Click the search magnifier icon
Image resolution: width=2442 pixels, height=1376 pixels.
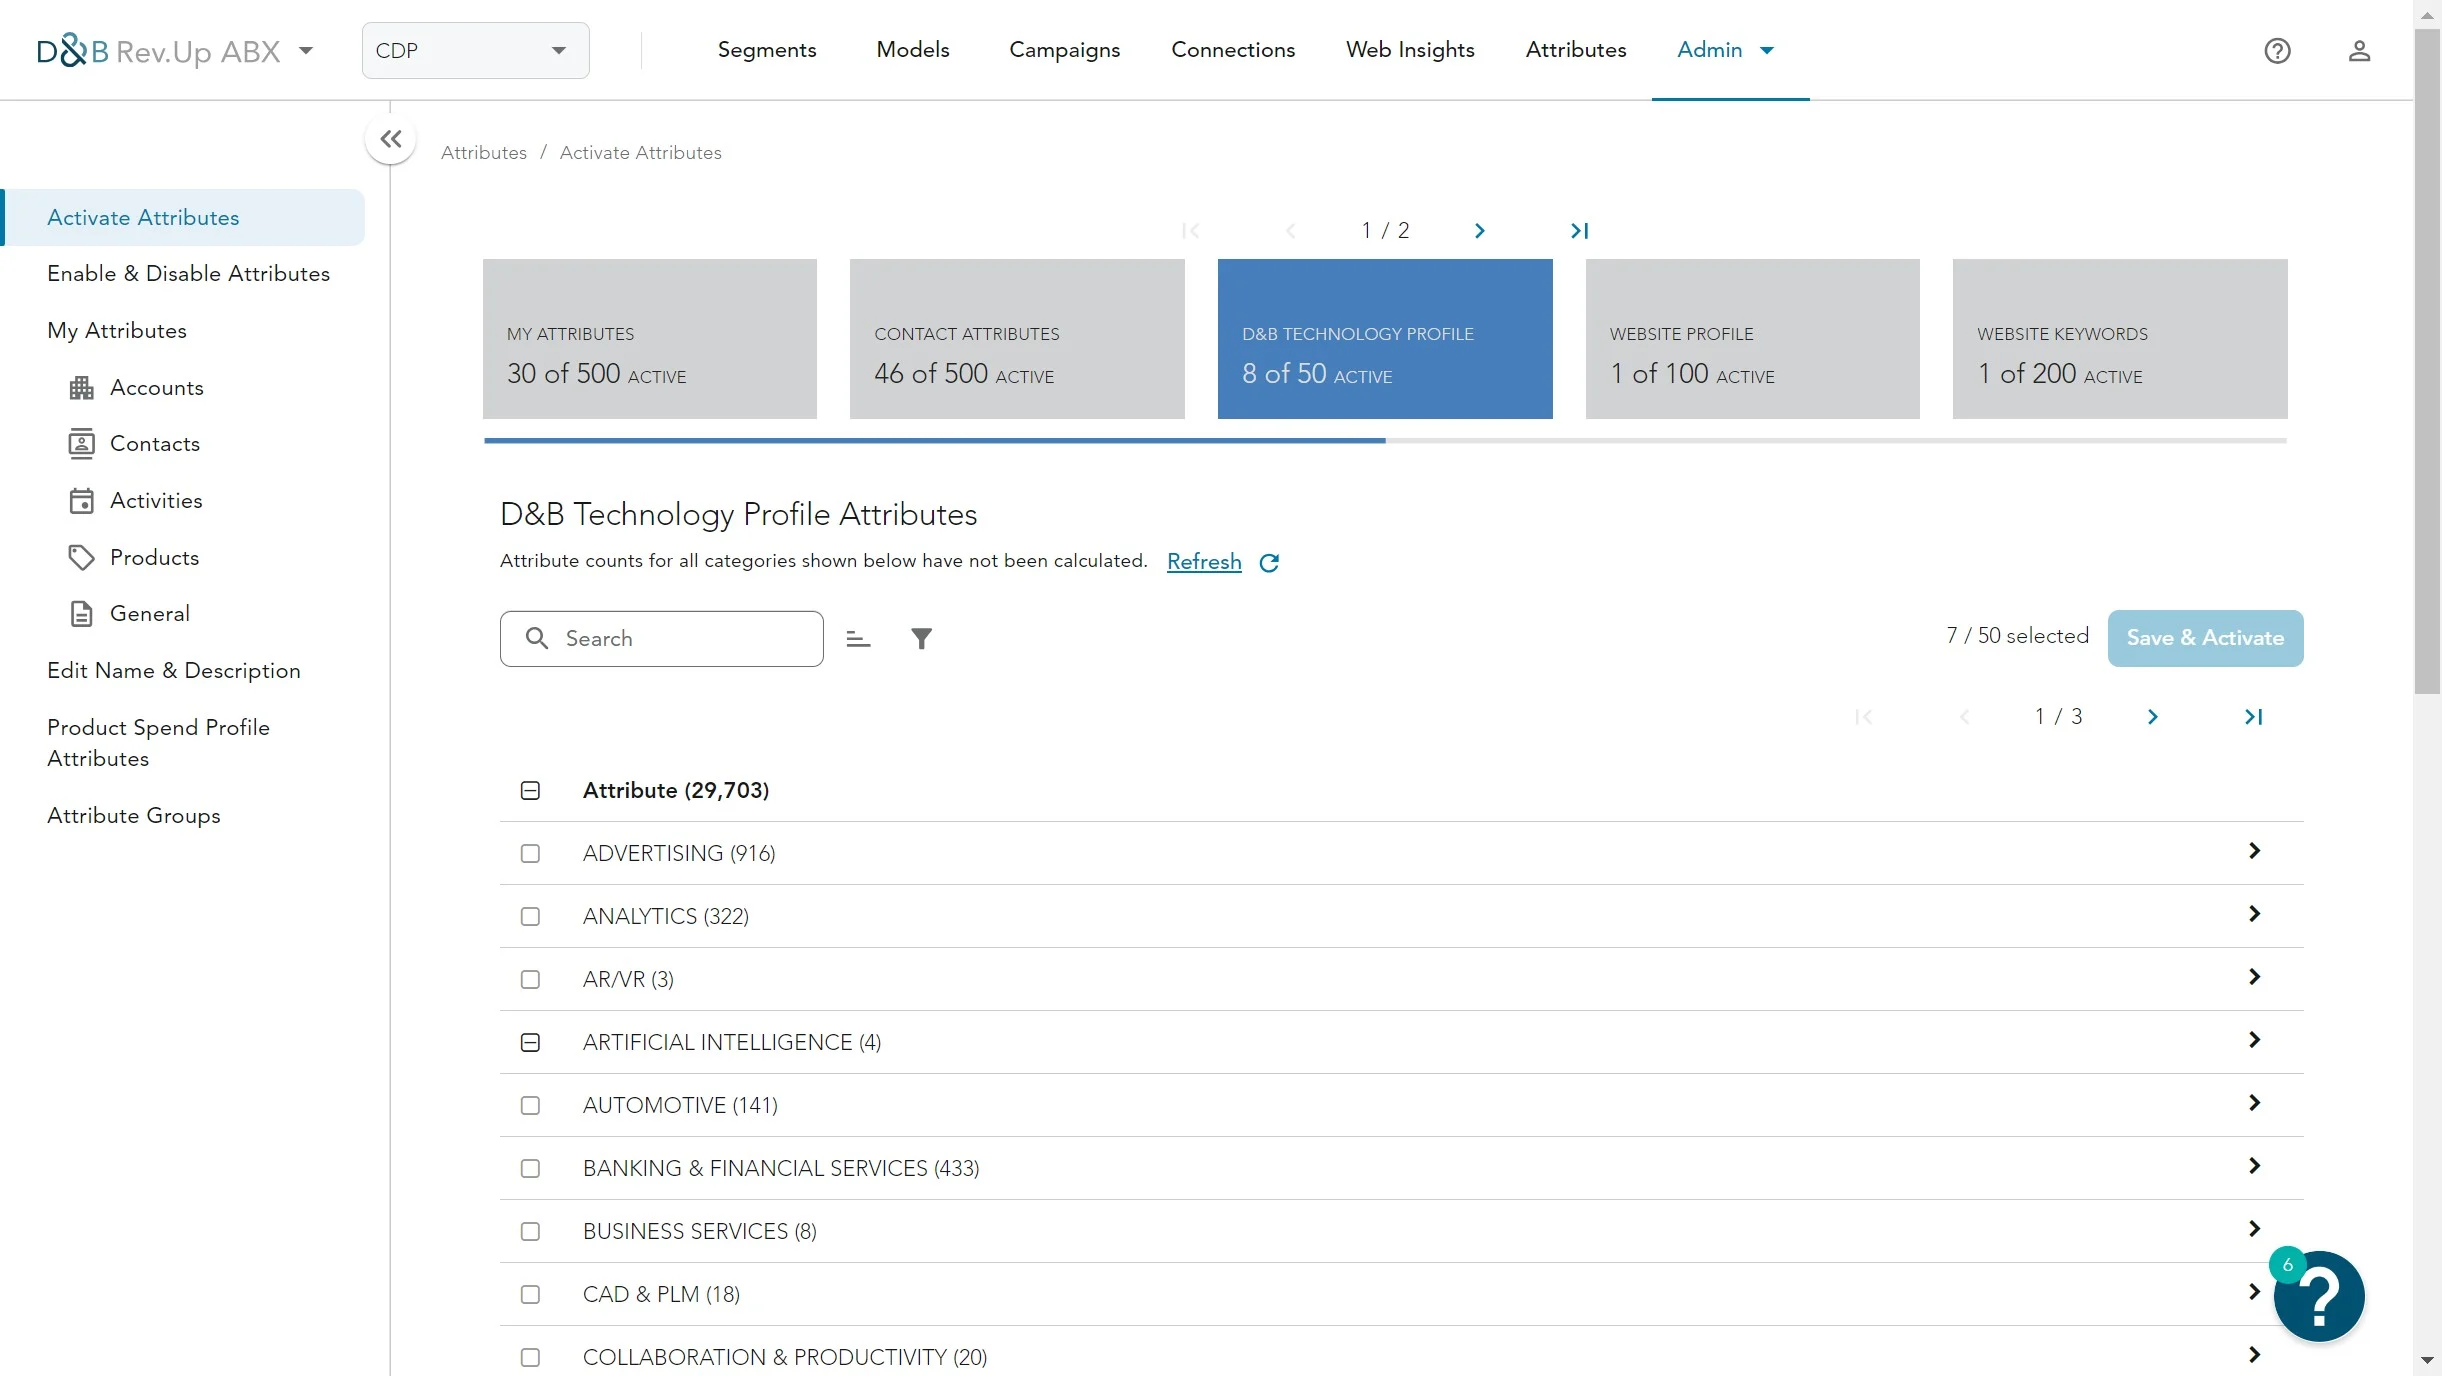click(537, 638)
